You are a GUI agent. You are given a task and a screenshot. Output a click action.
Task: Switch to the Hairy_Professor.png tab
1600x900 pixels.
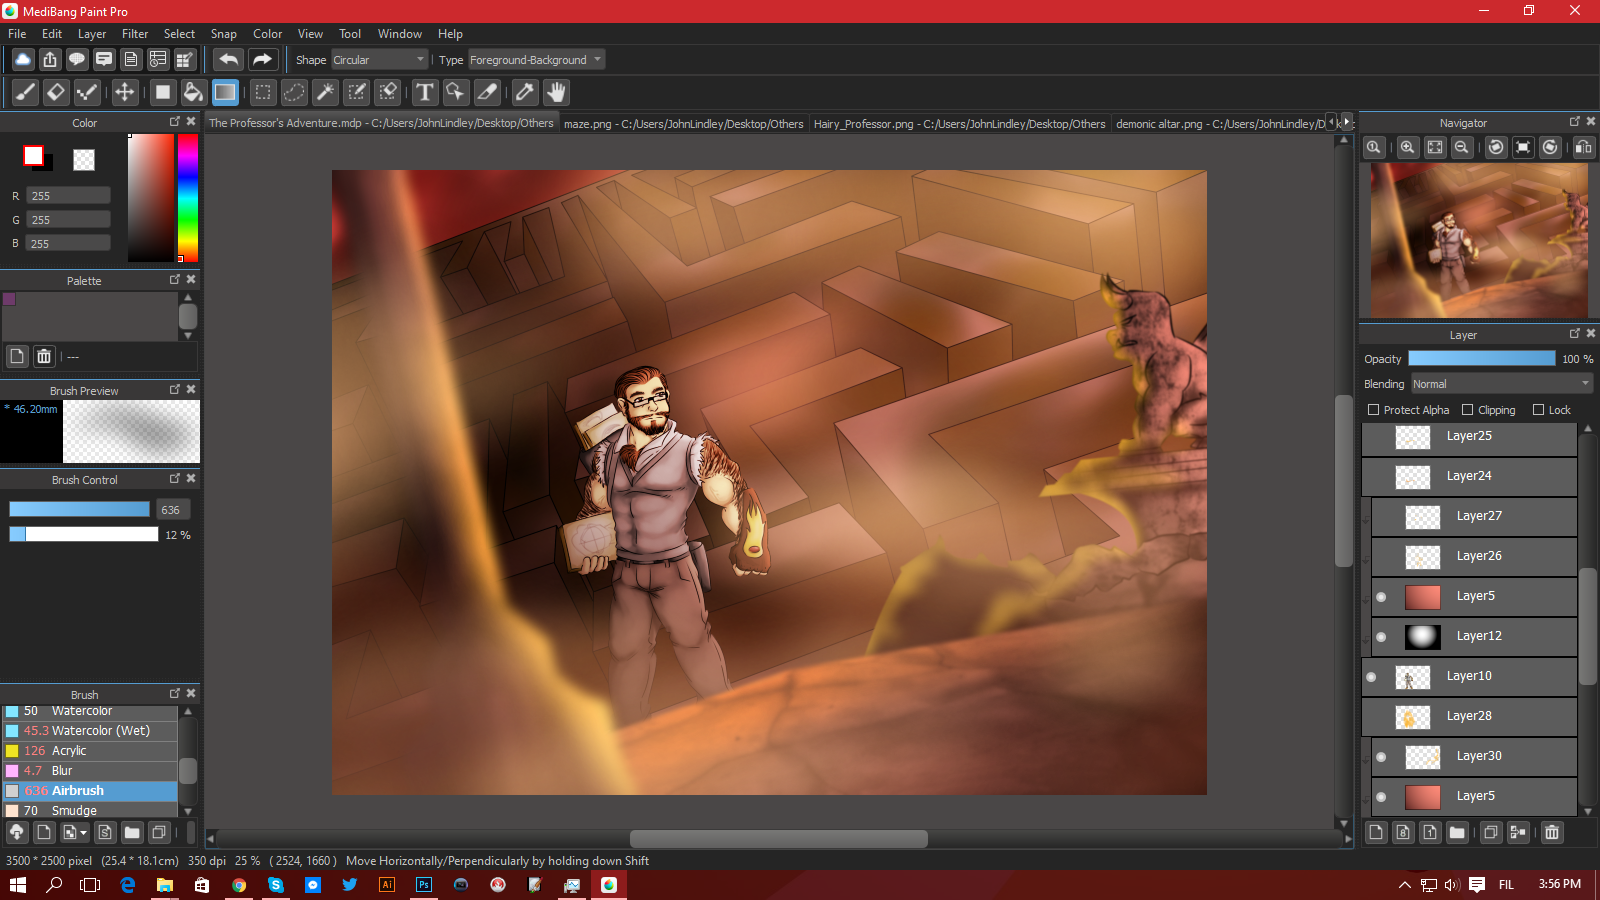[x=960, y=124]
